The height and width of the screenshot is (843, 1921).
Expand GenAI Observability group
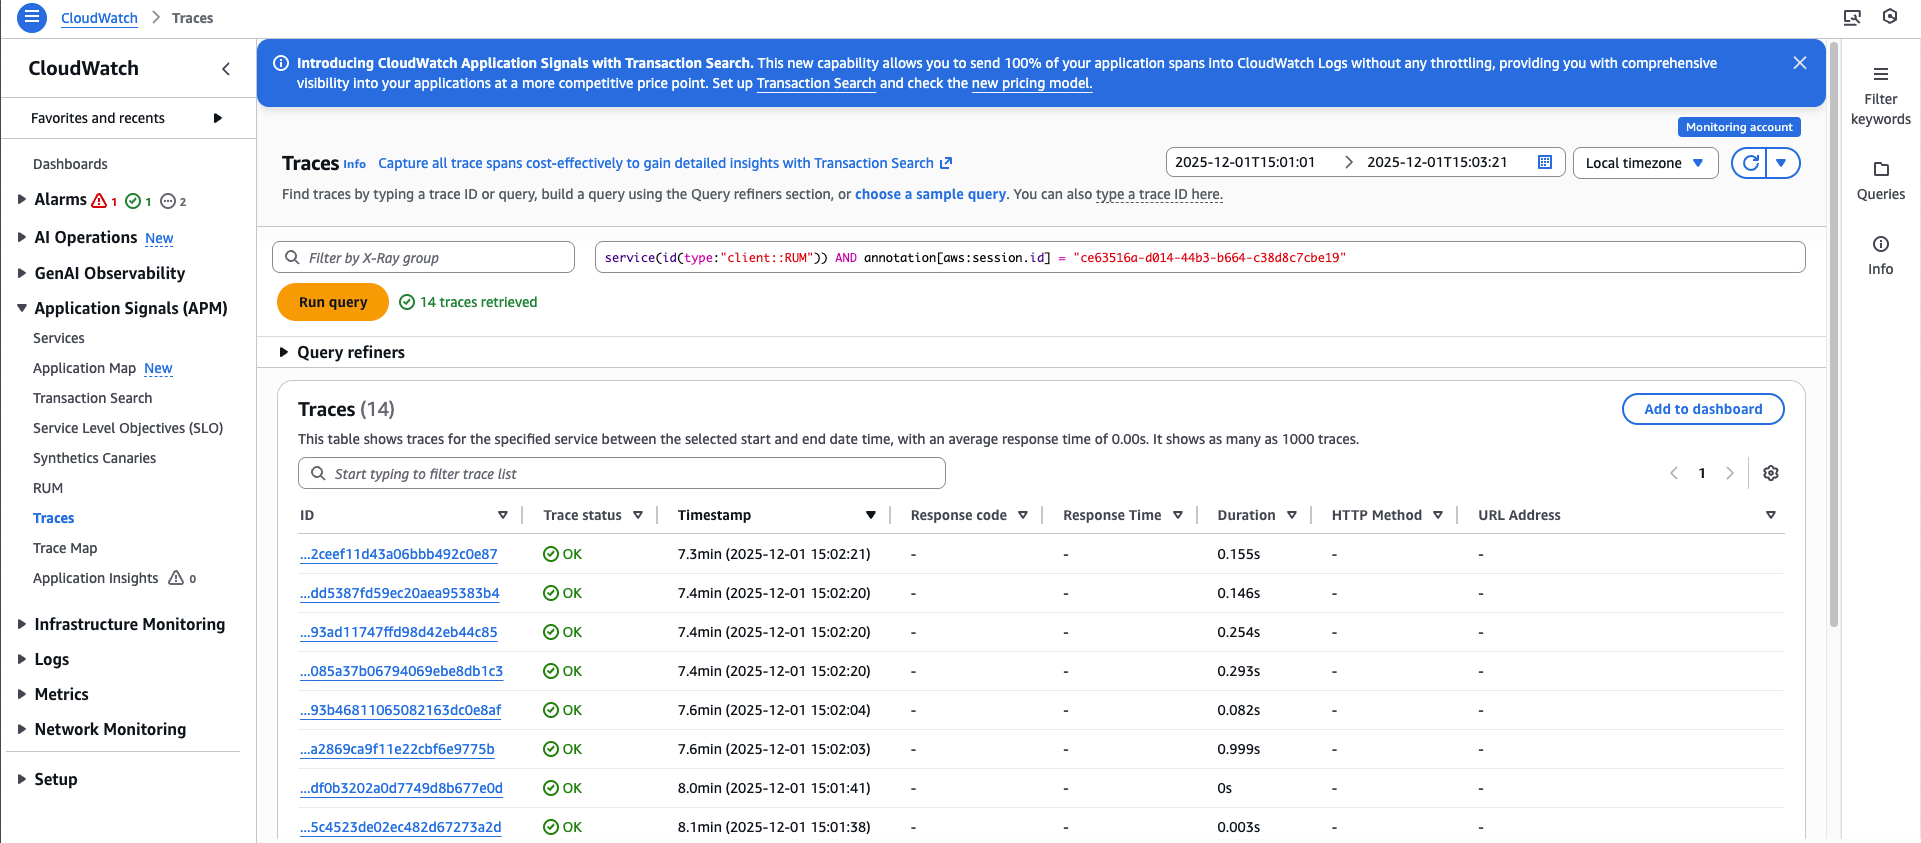[22, 273]
